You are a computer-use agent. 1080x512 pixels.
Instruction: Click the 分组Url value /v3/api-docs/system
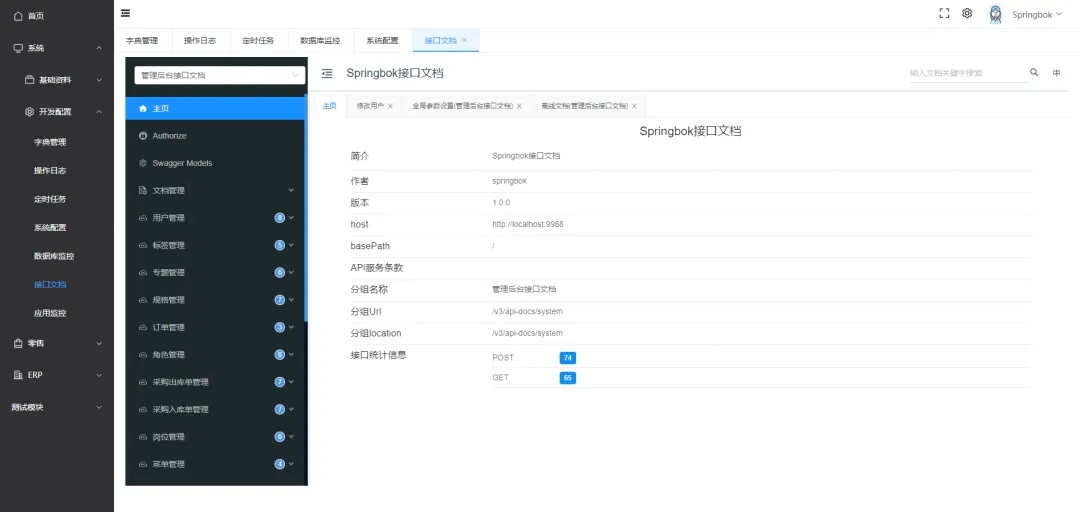coord(527,312)
